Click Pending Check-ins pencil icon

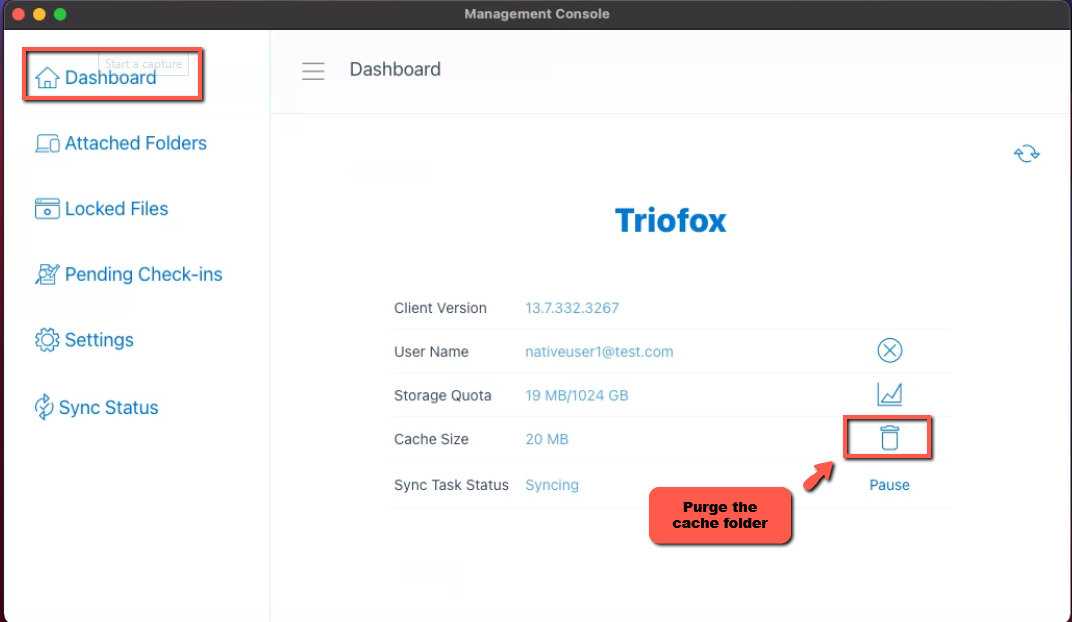tap(47, 274)
